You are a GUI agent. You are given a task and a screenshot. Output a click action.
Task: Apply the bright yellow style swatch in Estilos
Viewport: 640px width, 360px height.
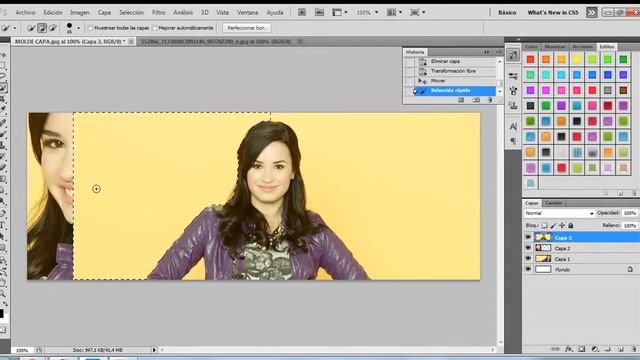coord(577,60)
